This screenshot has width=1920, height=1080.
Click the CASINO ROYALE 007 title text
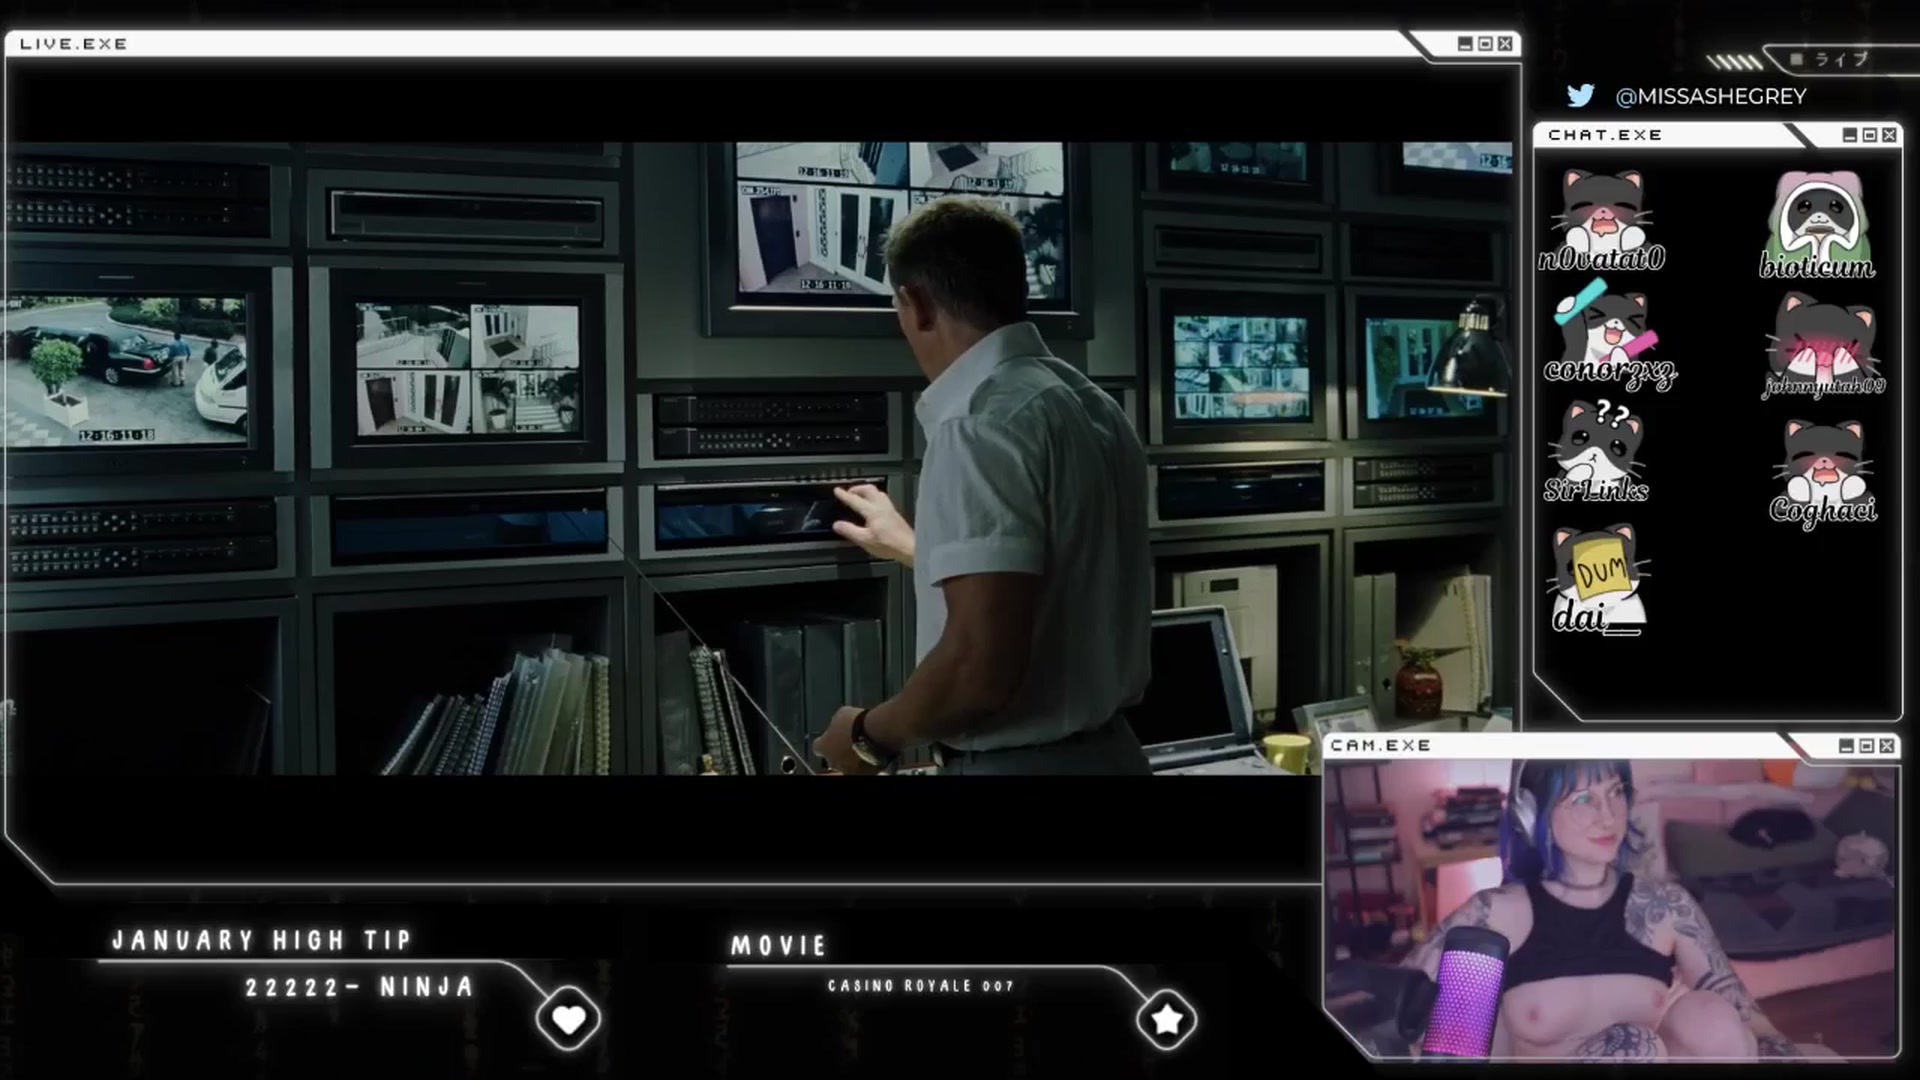click(921, 986)
